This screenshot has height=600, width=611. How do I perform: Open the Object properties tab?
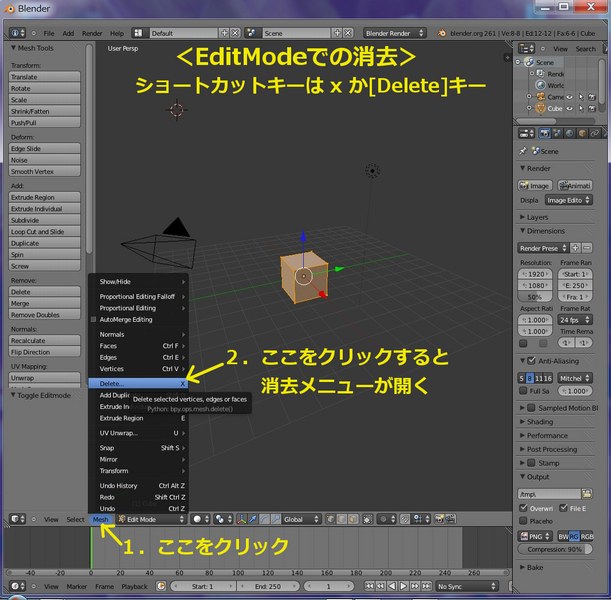point(582,134)
